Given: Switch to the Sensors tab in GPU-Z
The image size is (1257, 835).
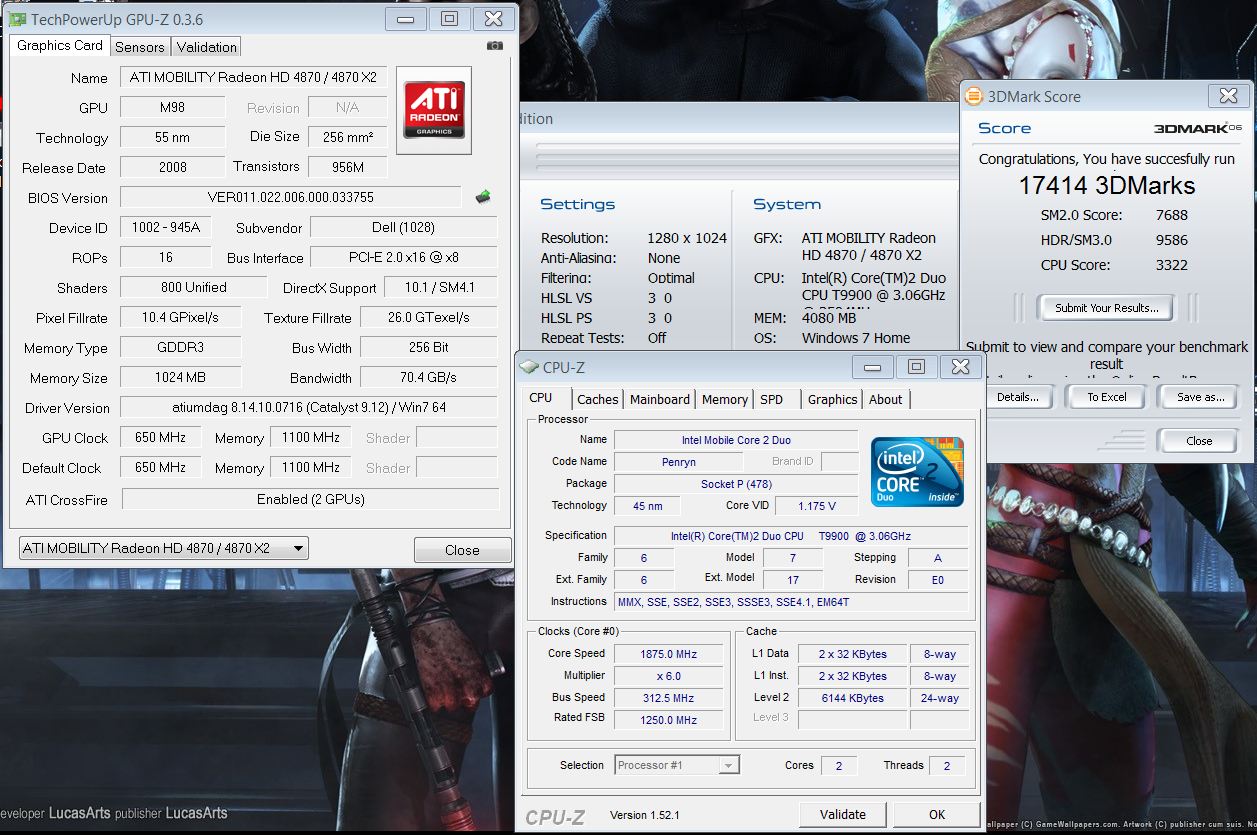Looking at the screenshot, I should (x=140, y=47).
